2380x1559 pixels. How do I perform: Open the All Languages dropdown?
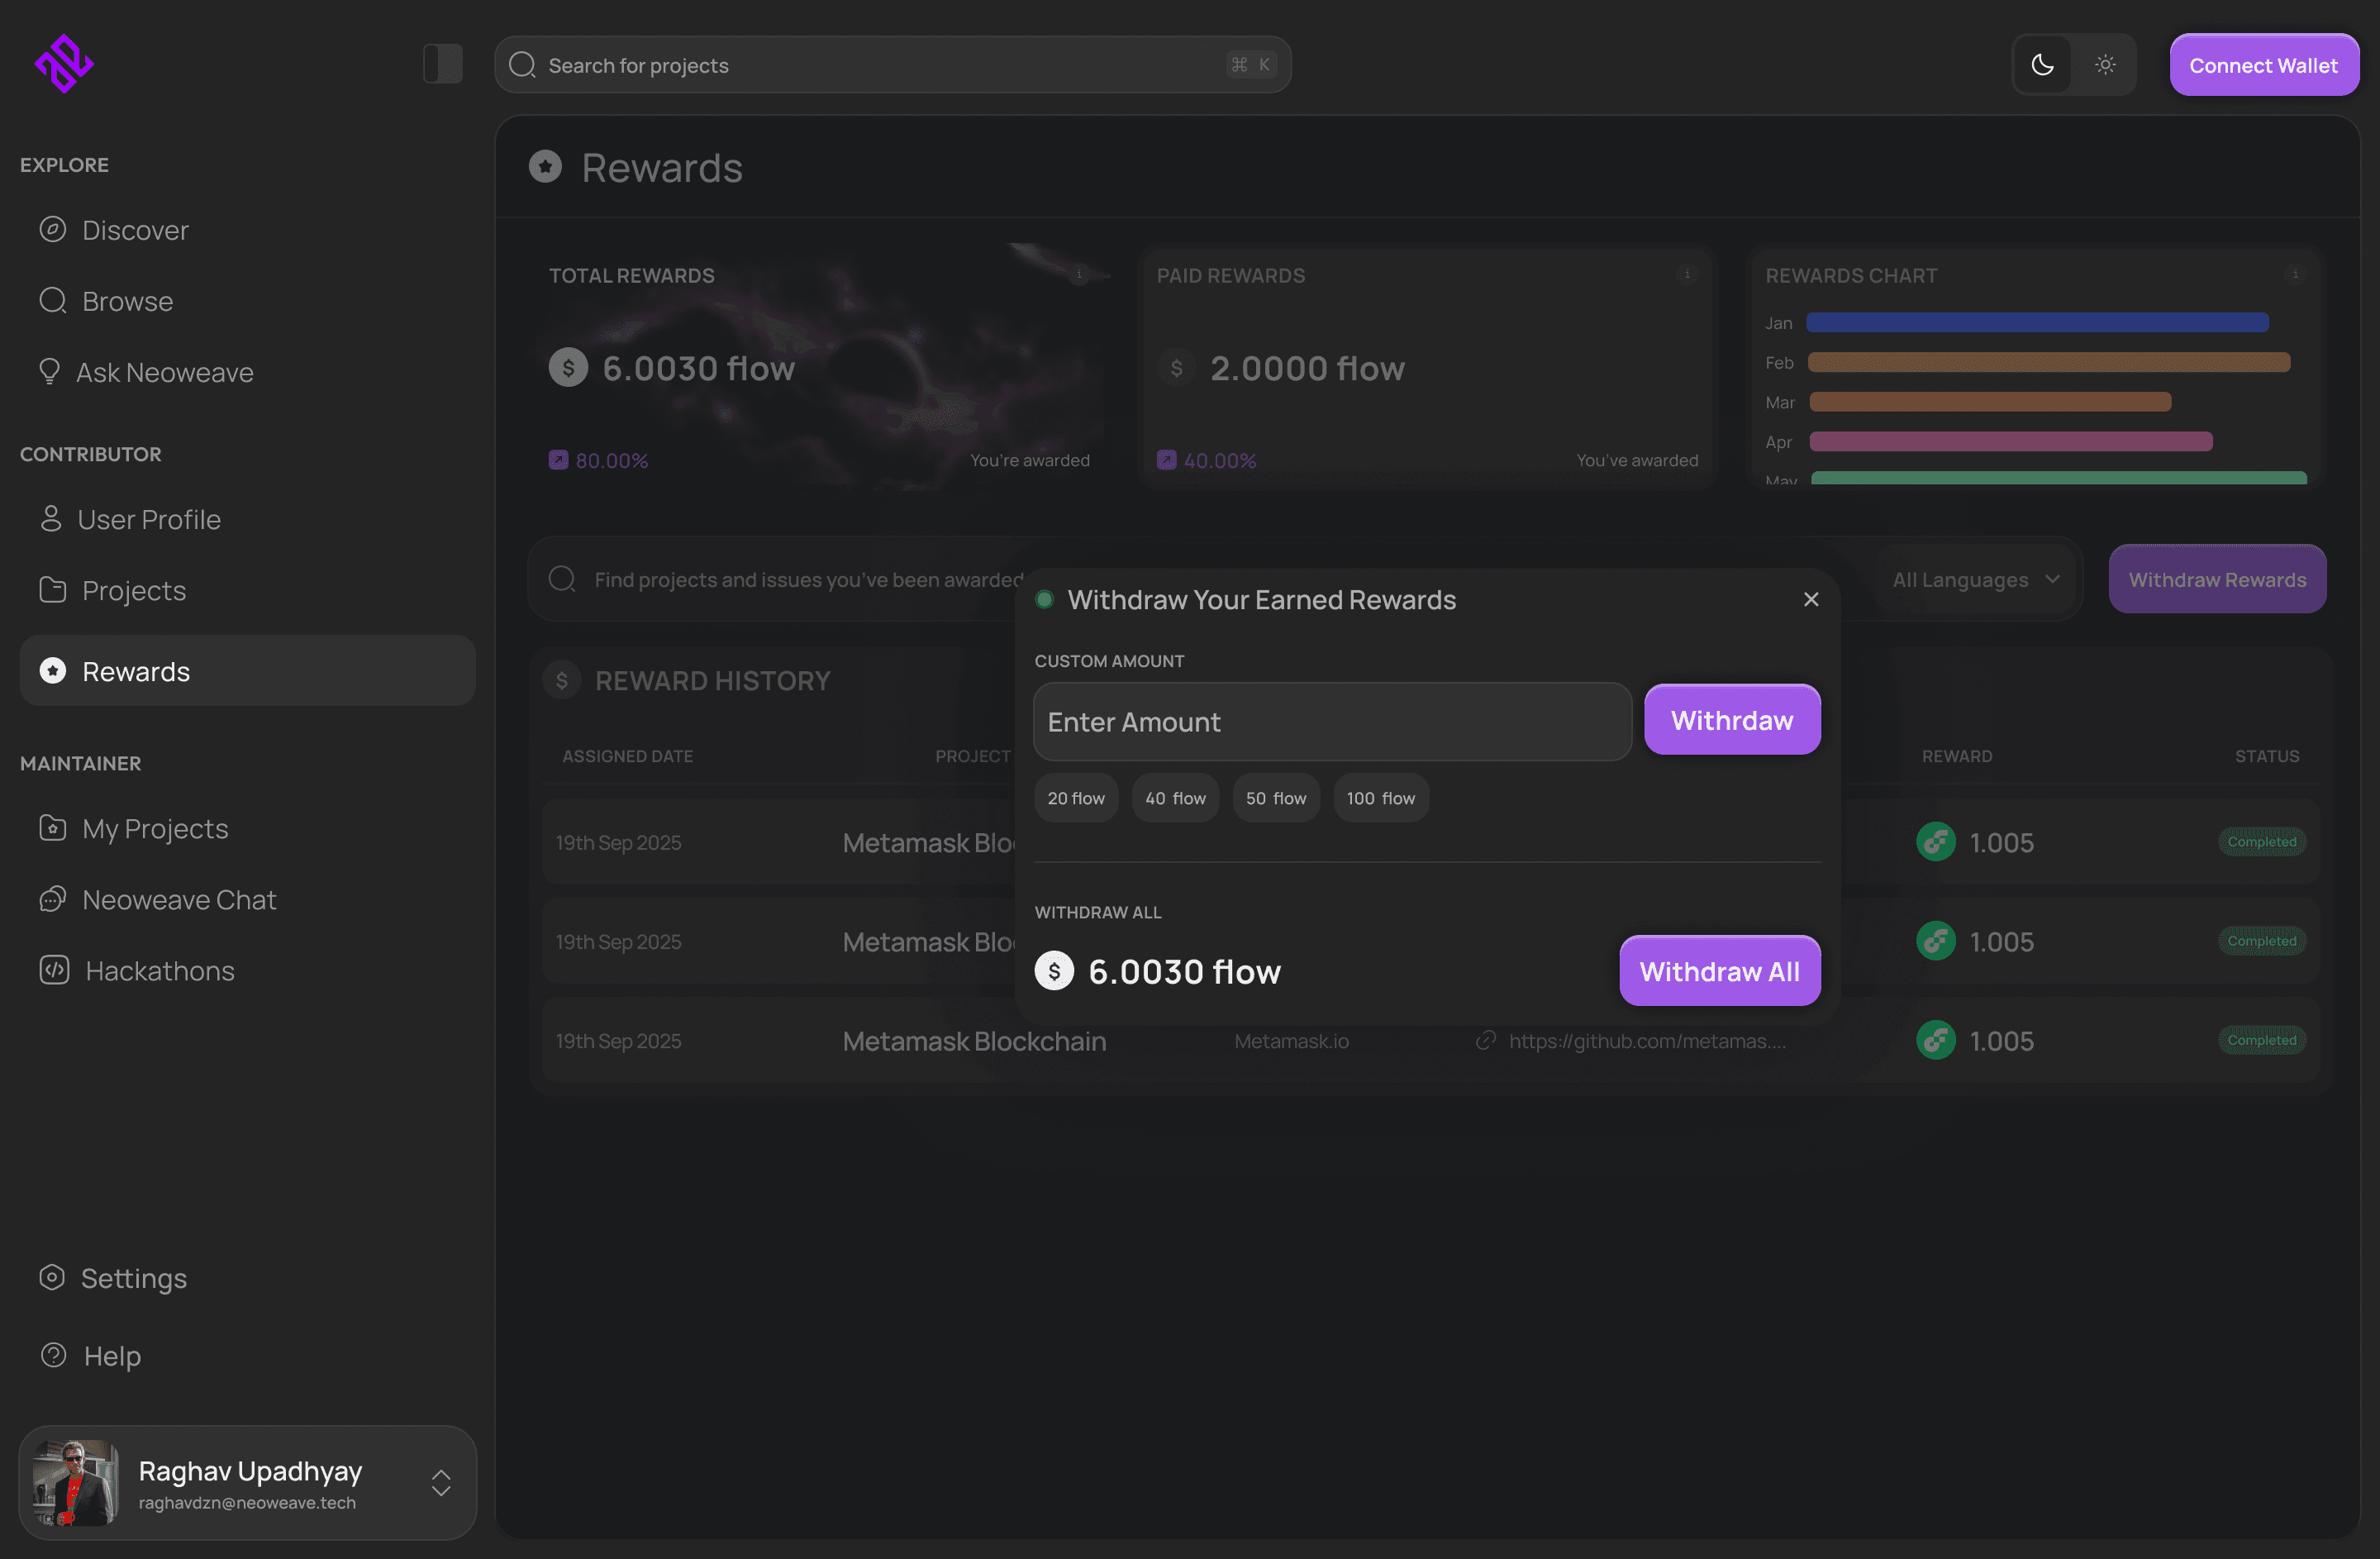[x=1974, y=580]
